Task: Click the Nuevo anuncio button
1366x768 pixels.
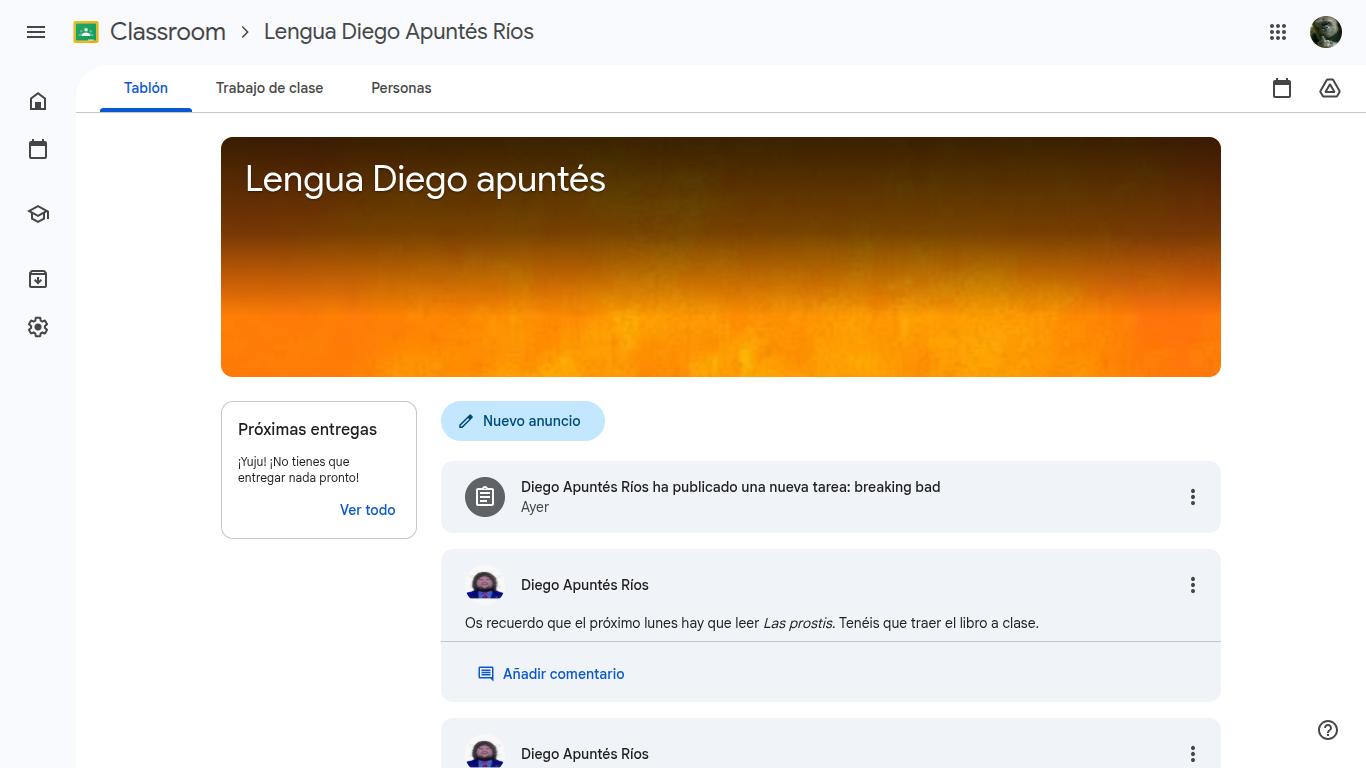Action: [x=523, y=421]
